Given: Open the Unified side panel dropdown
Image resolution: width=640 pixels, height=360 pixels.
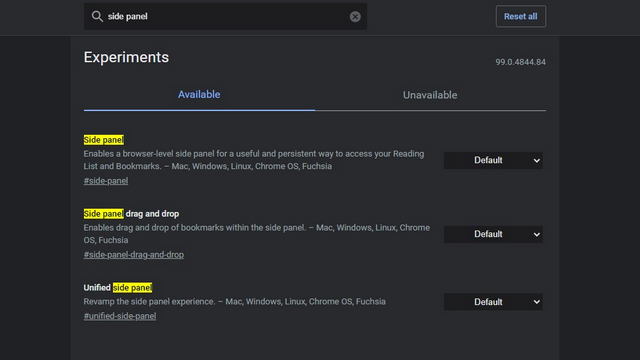Looking at the screenshot, I should [493, 302].
